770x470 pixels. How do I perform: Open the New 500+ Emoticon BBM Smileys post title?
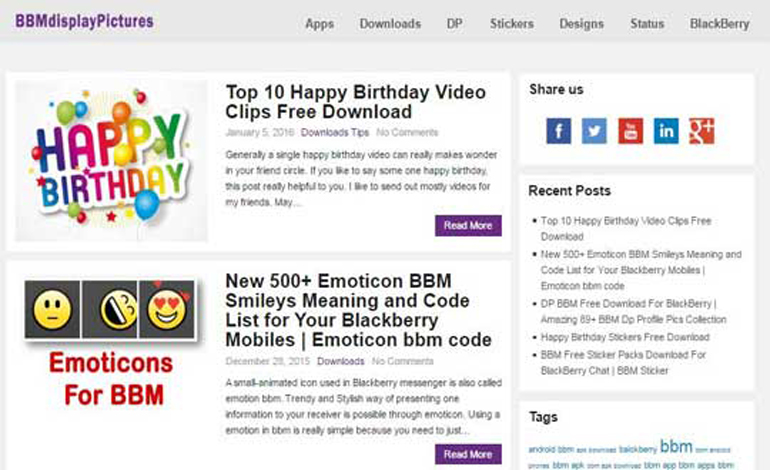[358, 310]
